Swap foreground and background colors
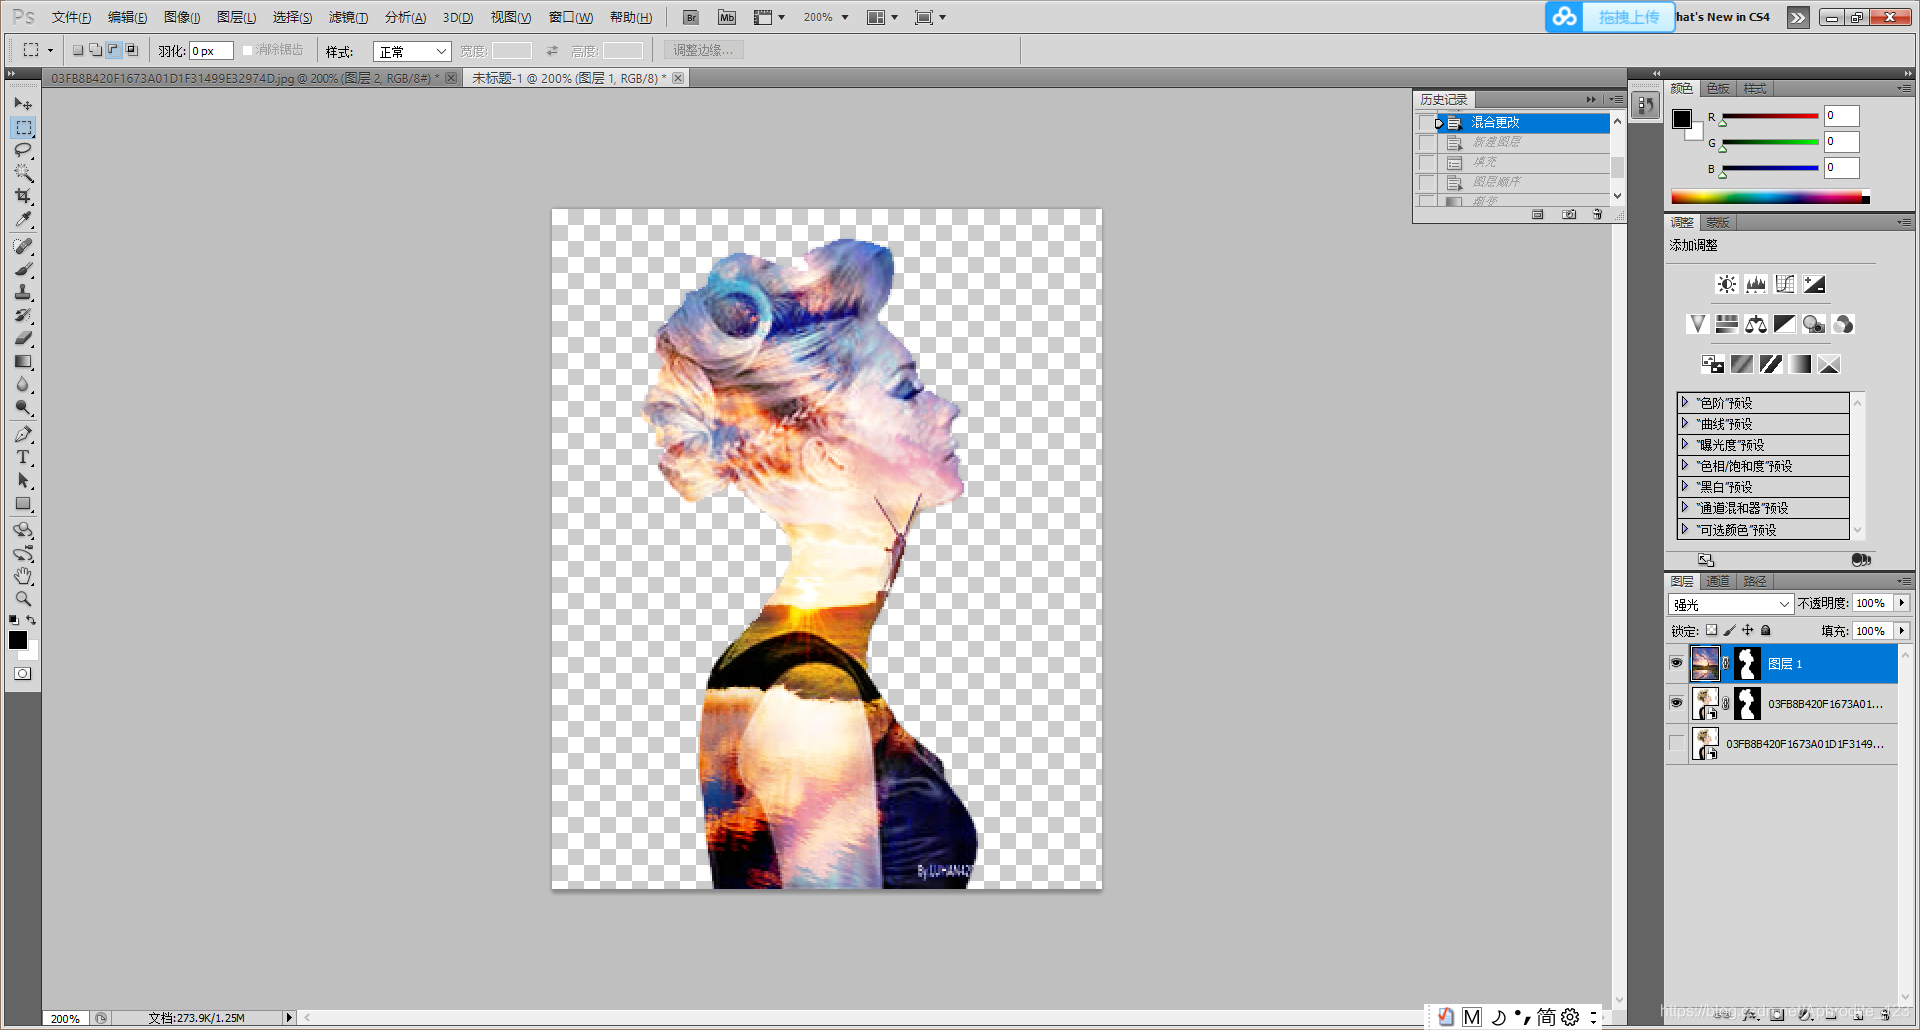 pos(31,620)
